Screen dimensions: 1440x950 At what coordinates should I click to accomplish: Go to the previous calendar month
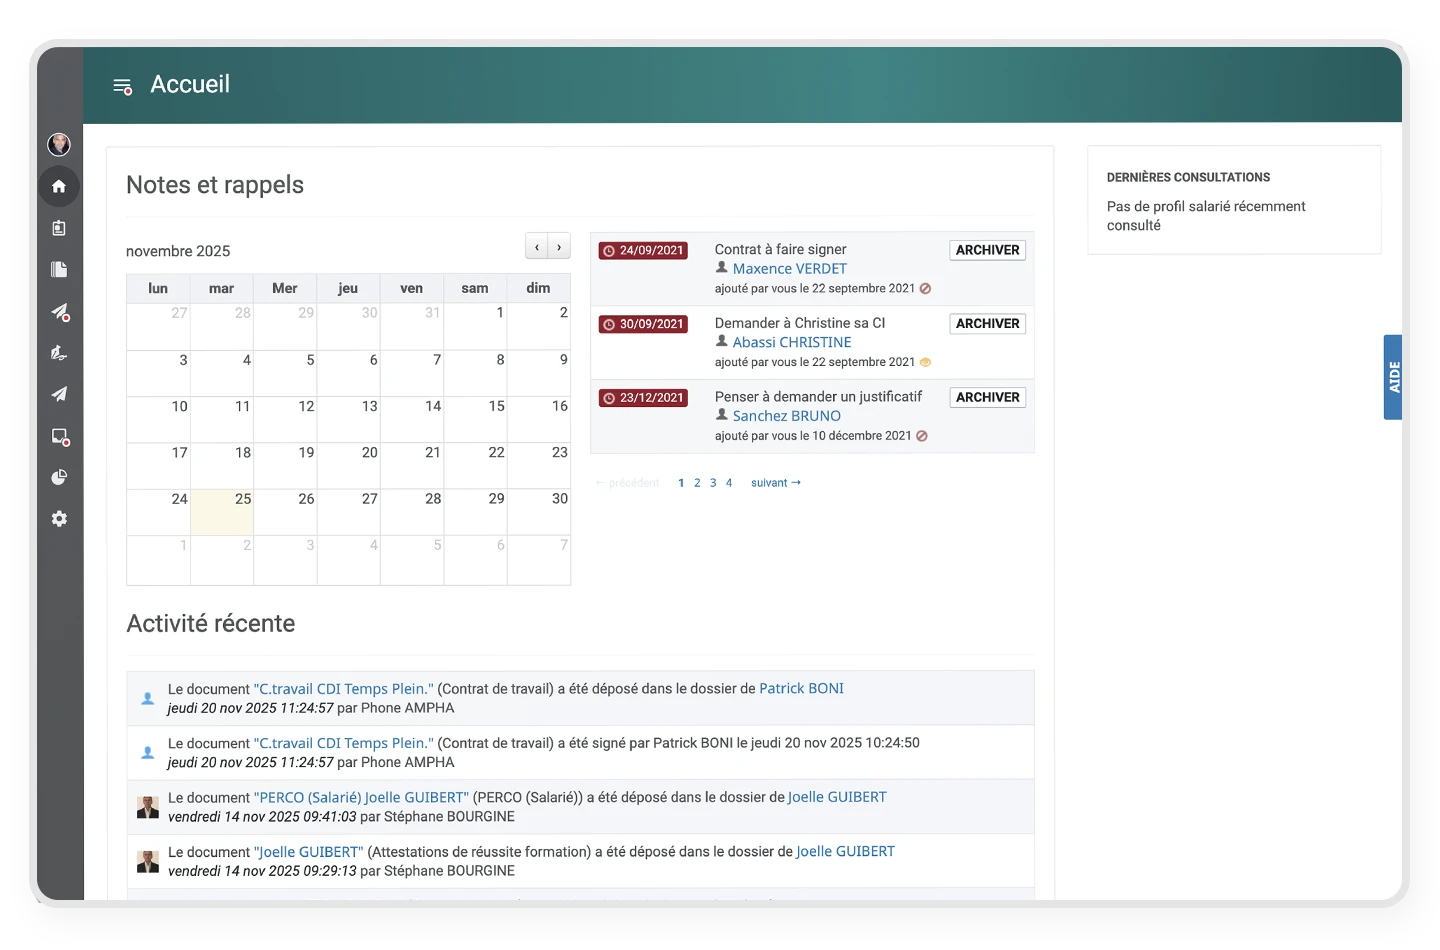[537, 247]
